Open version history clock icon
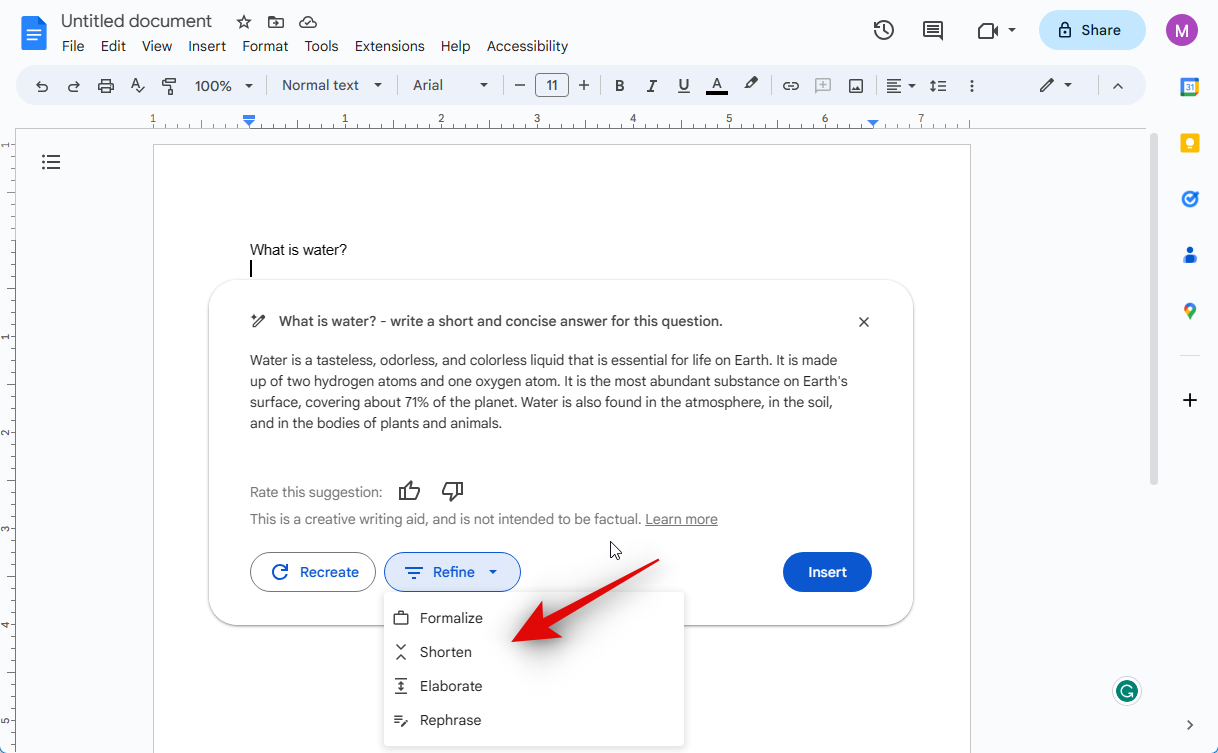This screenshot has height=753, width=1218. [883, 30]
